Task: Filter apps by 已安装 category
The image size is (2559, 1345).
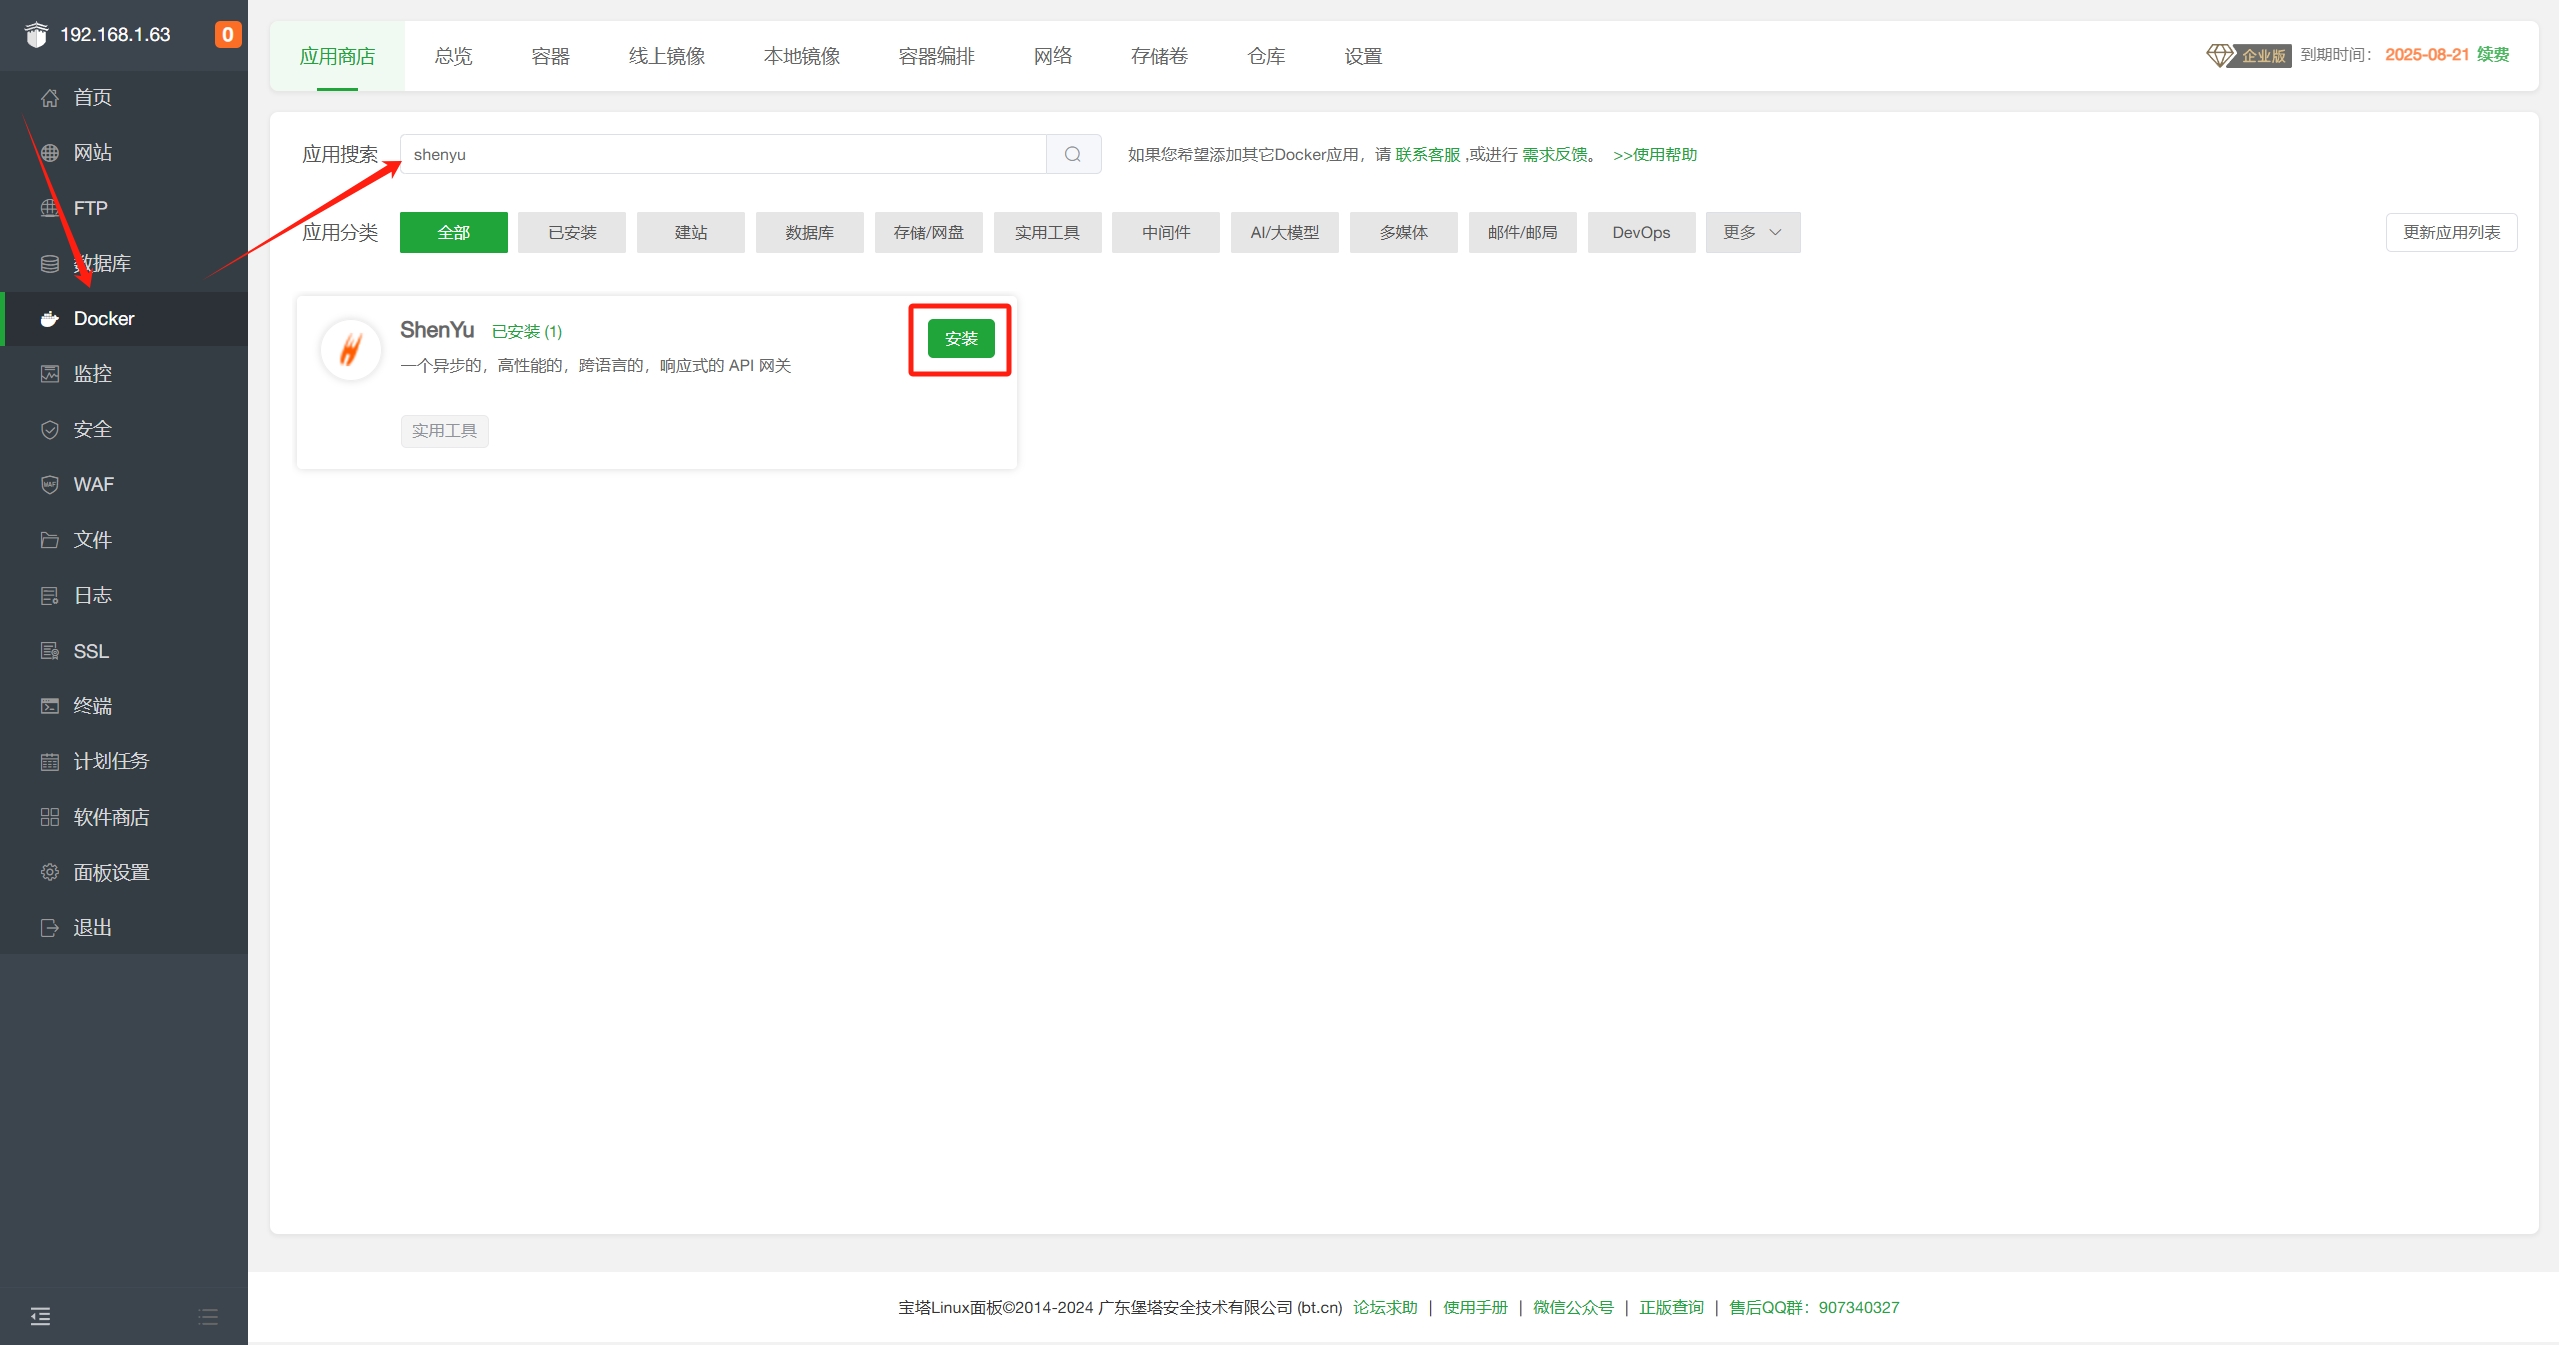Action: pos(572,232)
